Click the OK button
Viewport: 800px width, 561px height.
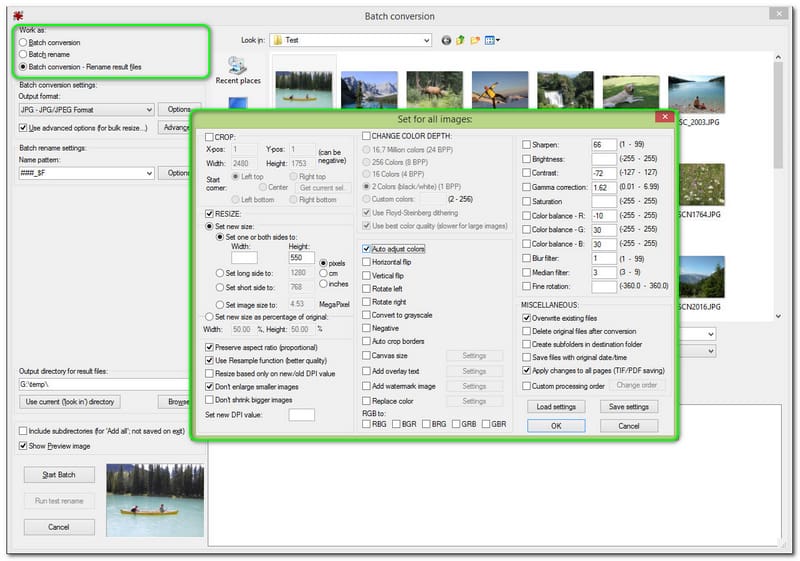tap(555, 425)
